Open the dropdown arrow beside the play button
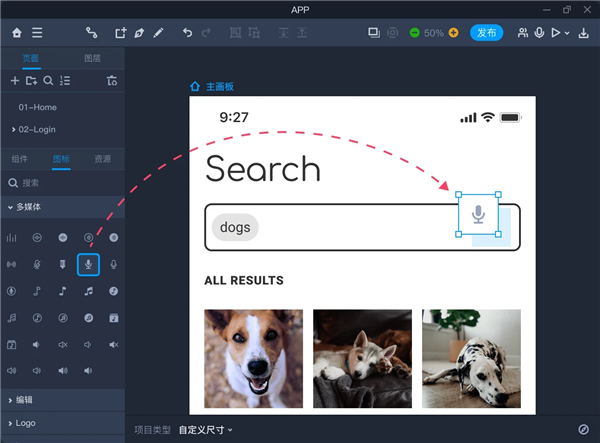Screen dimensions: 600x443 pyautogui.click(x=567, y=33)
